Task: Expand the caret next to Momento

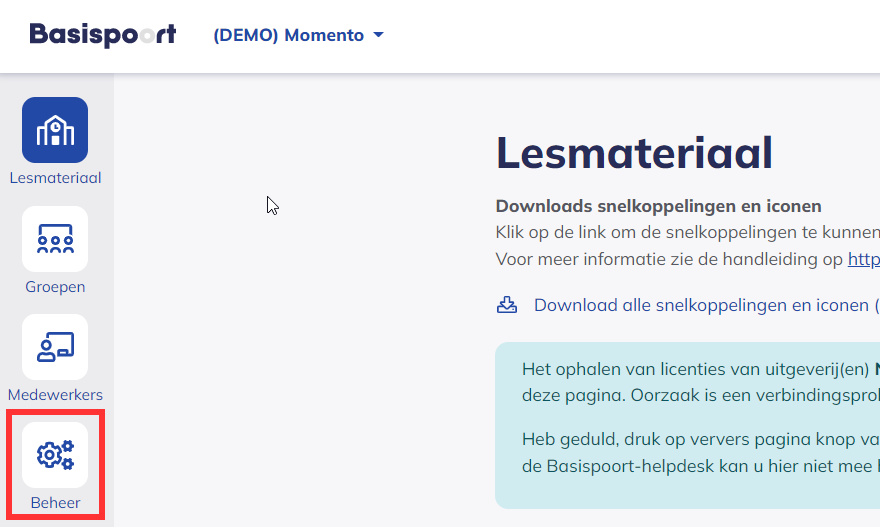Action: pyautogui.click(x=378, y=35)
